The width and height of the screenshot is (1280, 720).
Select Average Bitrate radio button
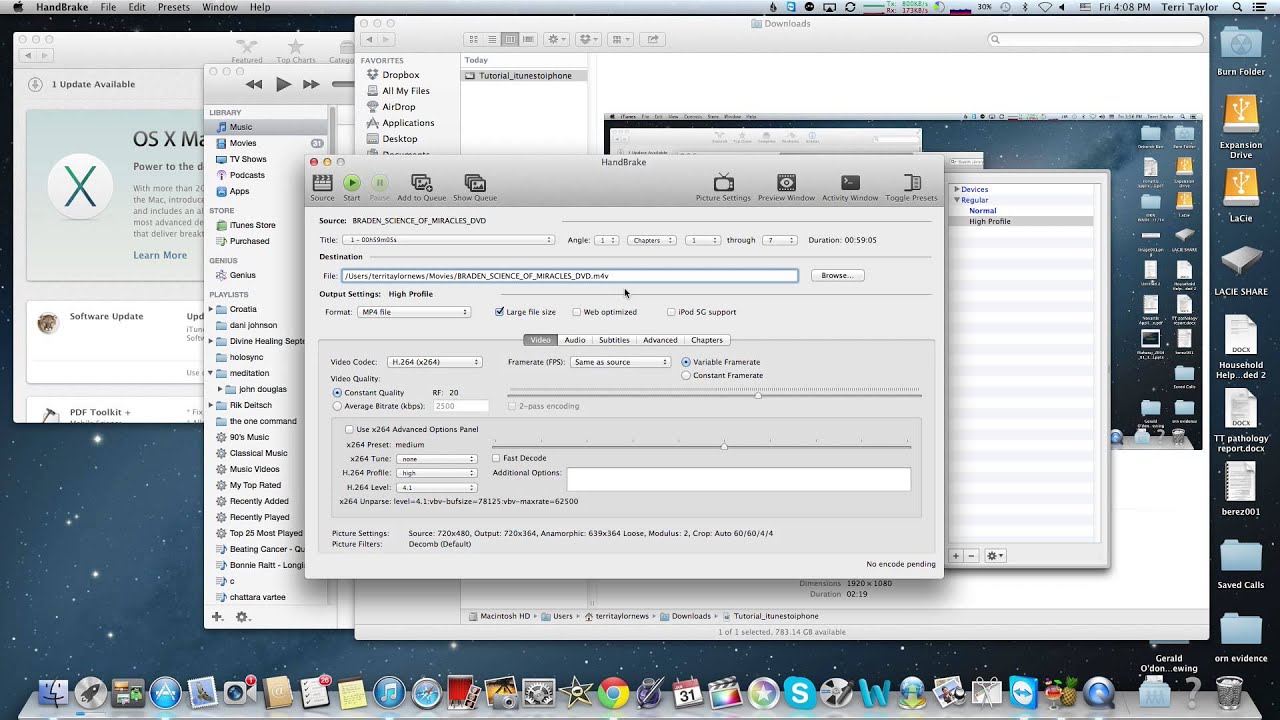(337, 406)
